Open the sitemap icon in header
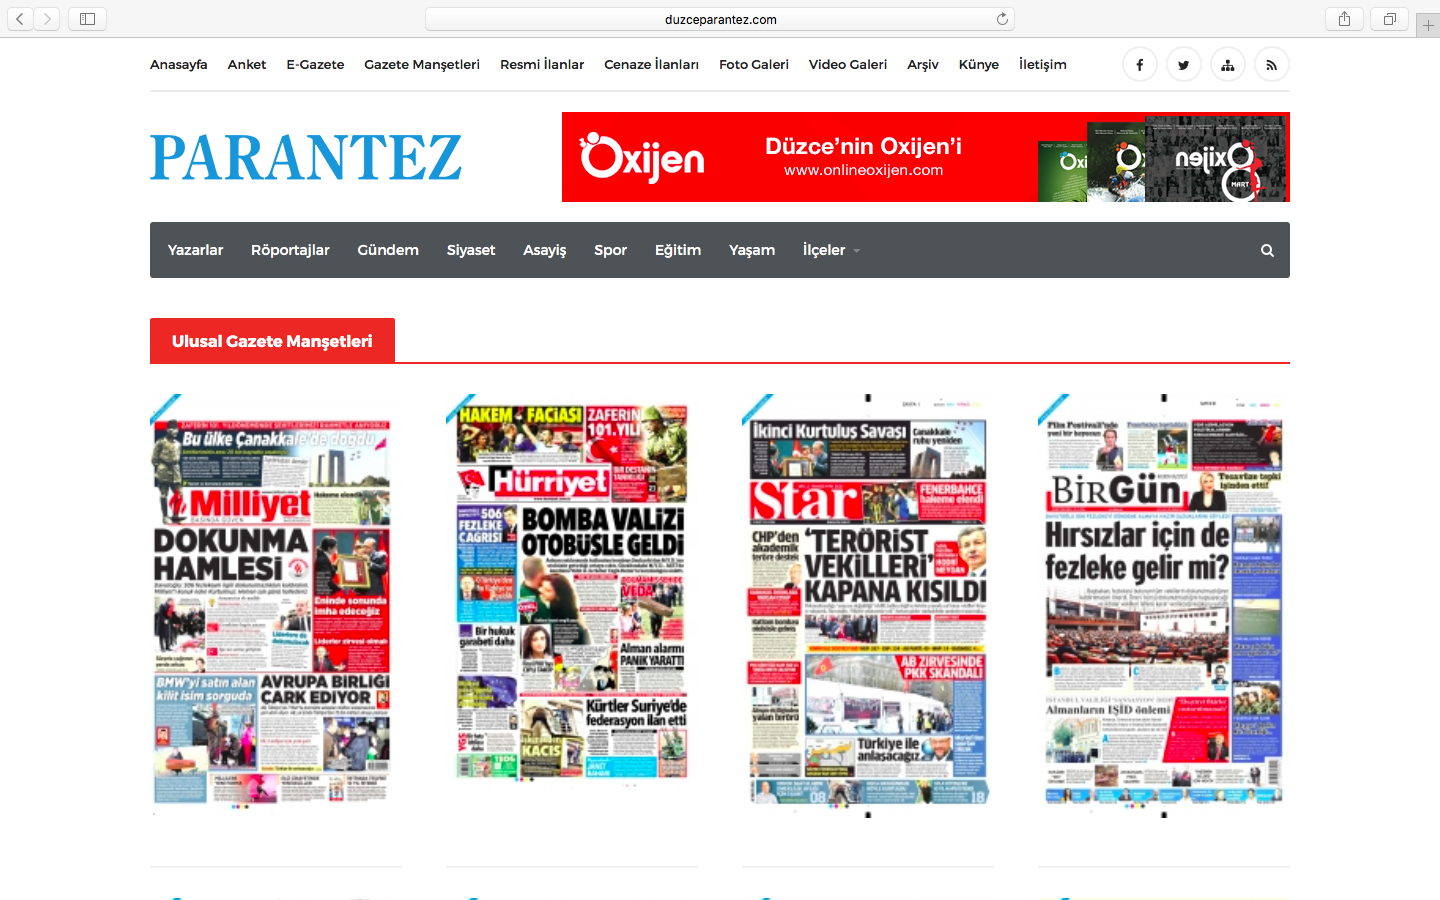Screen dimensions: 1440x900 click(1227, 65)
